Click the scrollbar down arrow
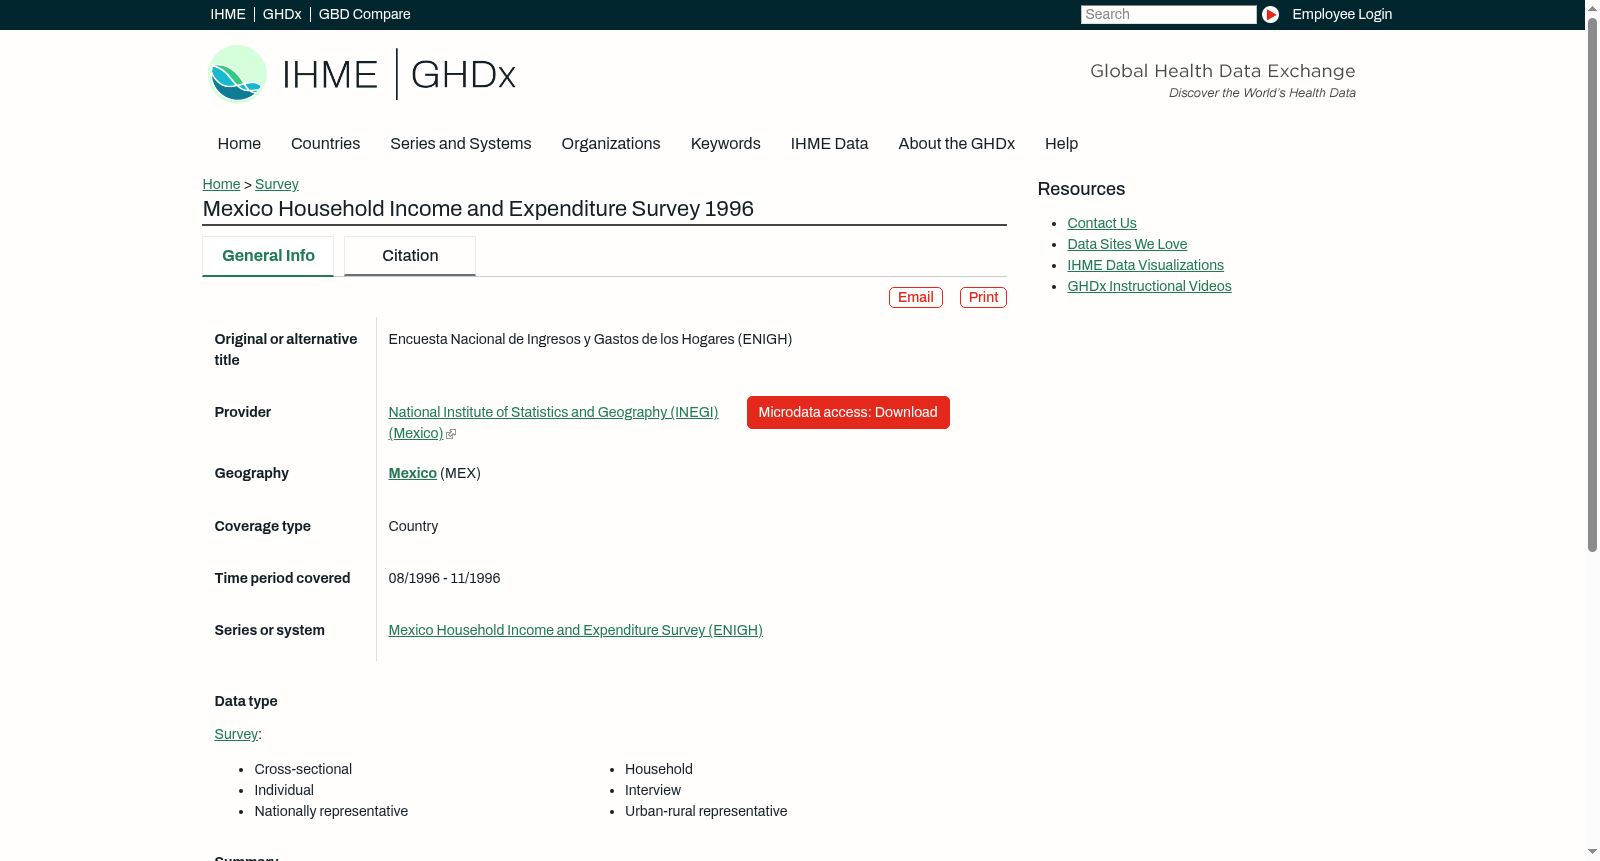The width and height of the screenshot is (1600, 861). click(x=1592, y=853)
